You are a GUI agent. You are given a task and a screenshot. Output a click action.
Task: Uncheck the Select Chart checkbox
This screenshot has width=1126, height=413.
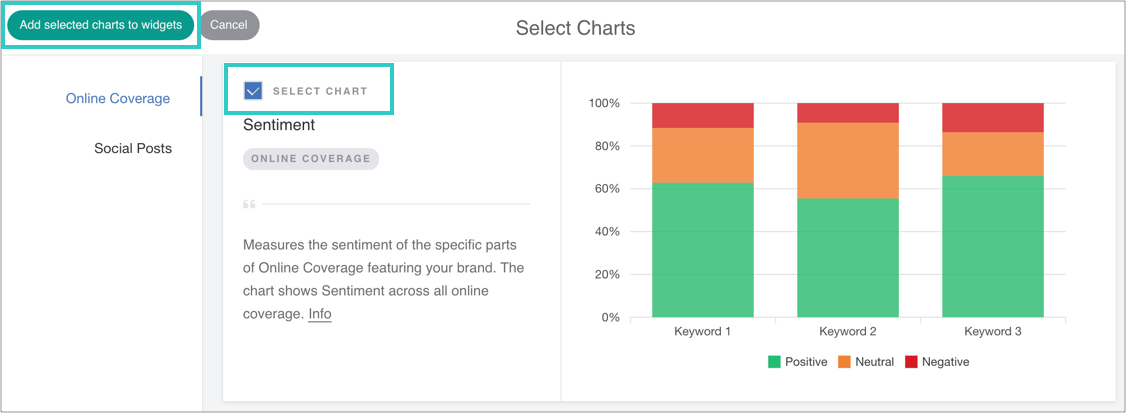(x=253, y=91)
